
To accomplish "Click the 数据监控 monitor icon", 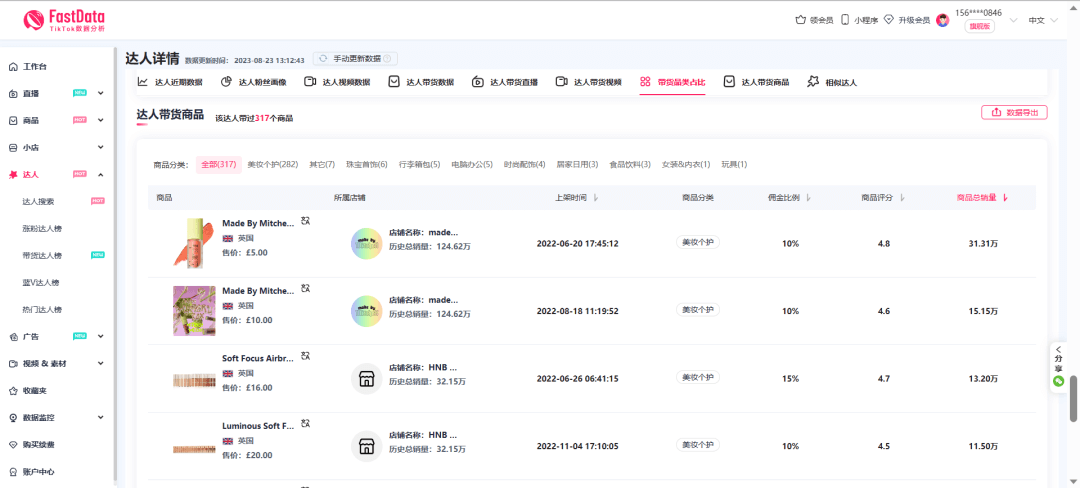I will 12,418.
